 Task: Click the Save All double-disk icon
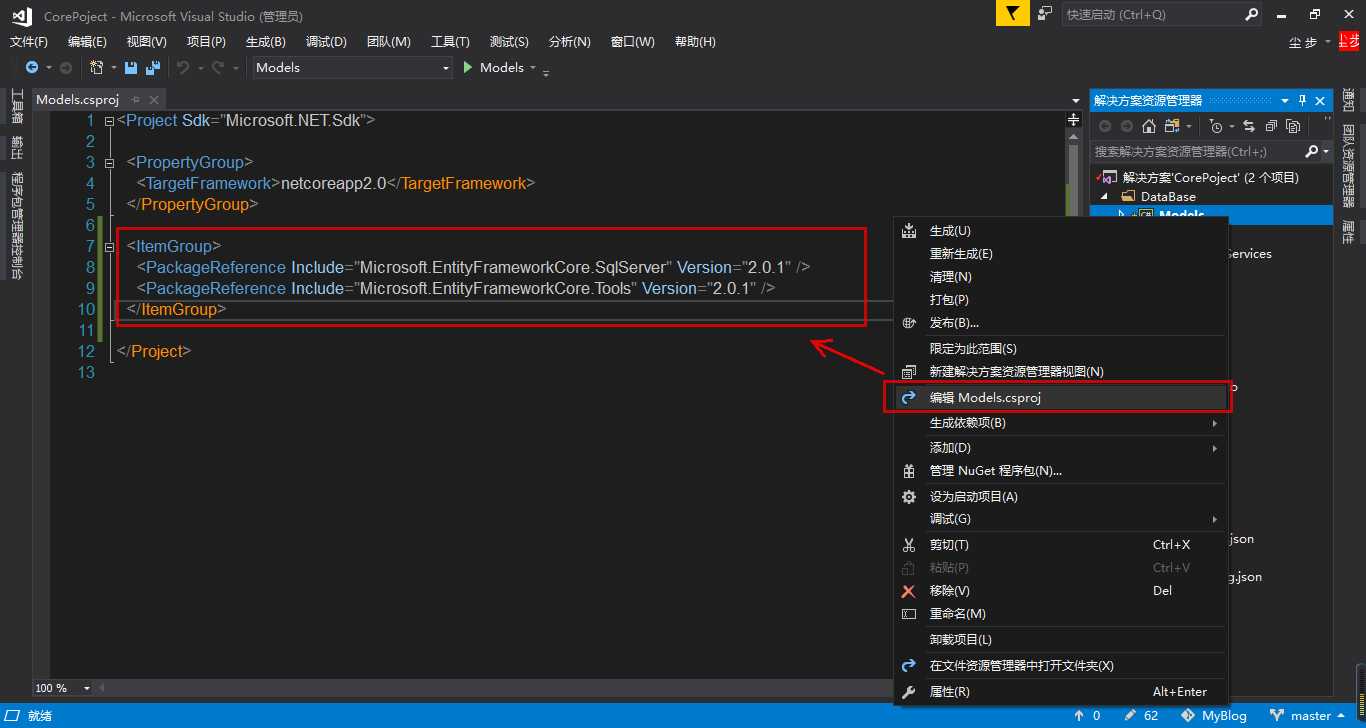(x=153, y=67)
